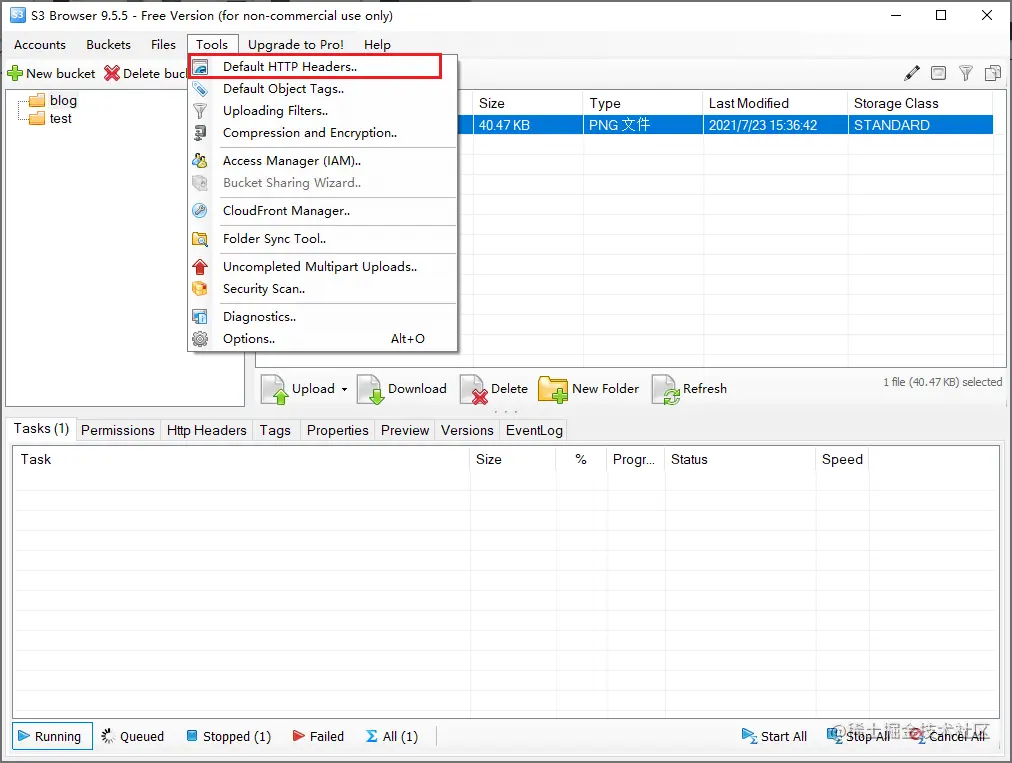Image resolution: width=1012 pixels, height=763 pixels.
Task: Click the test bucket folder icon
Action: tap(37, 118)
